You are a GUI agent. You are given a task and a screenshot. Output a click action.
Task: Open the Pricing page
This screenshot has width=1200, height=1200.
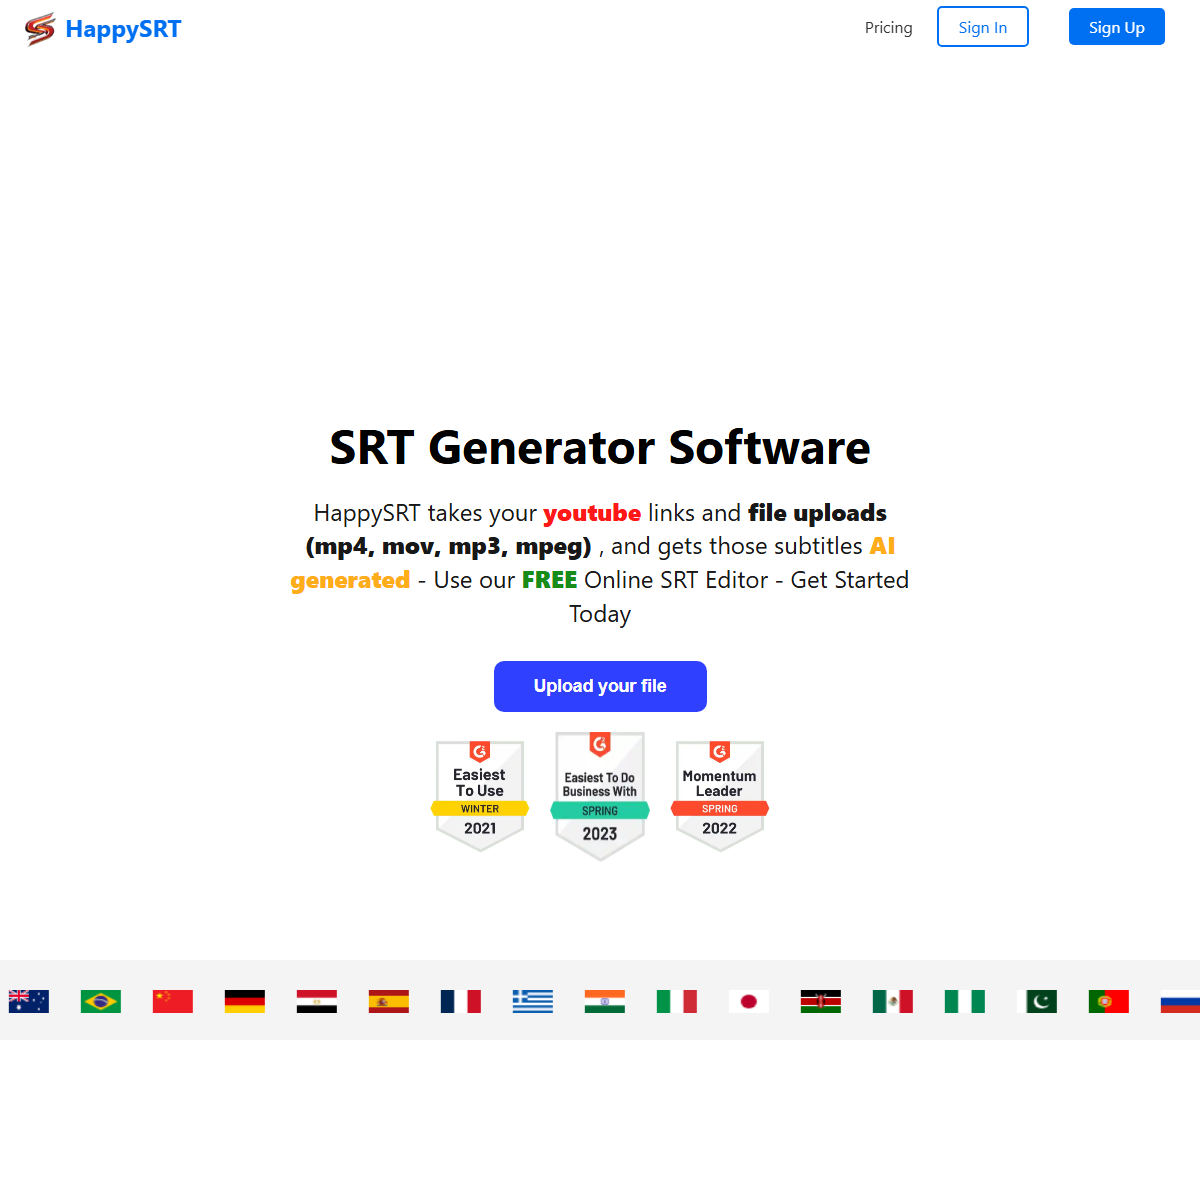(889, 27)
